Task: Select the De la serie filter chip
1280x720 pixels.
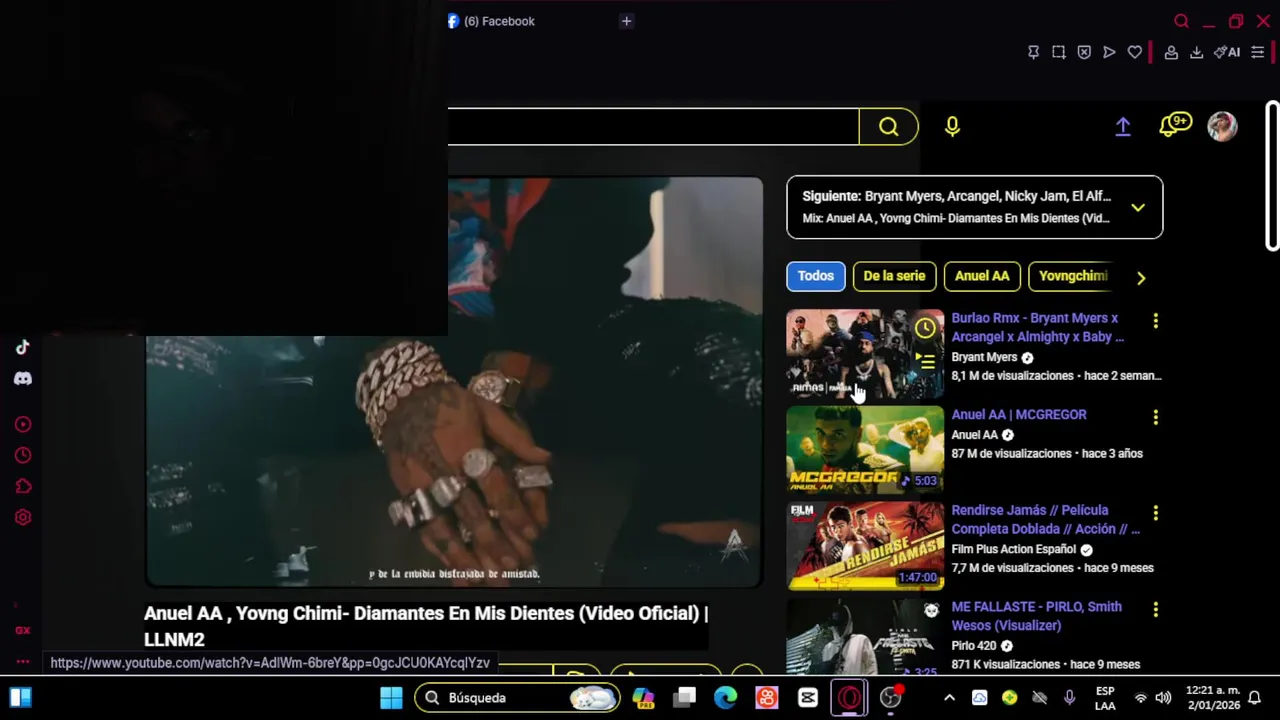Action: [894, 276]
